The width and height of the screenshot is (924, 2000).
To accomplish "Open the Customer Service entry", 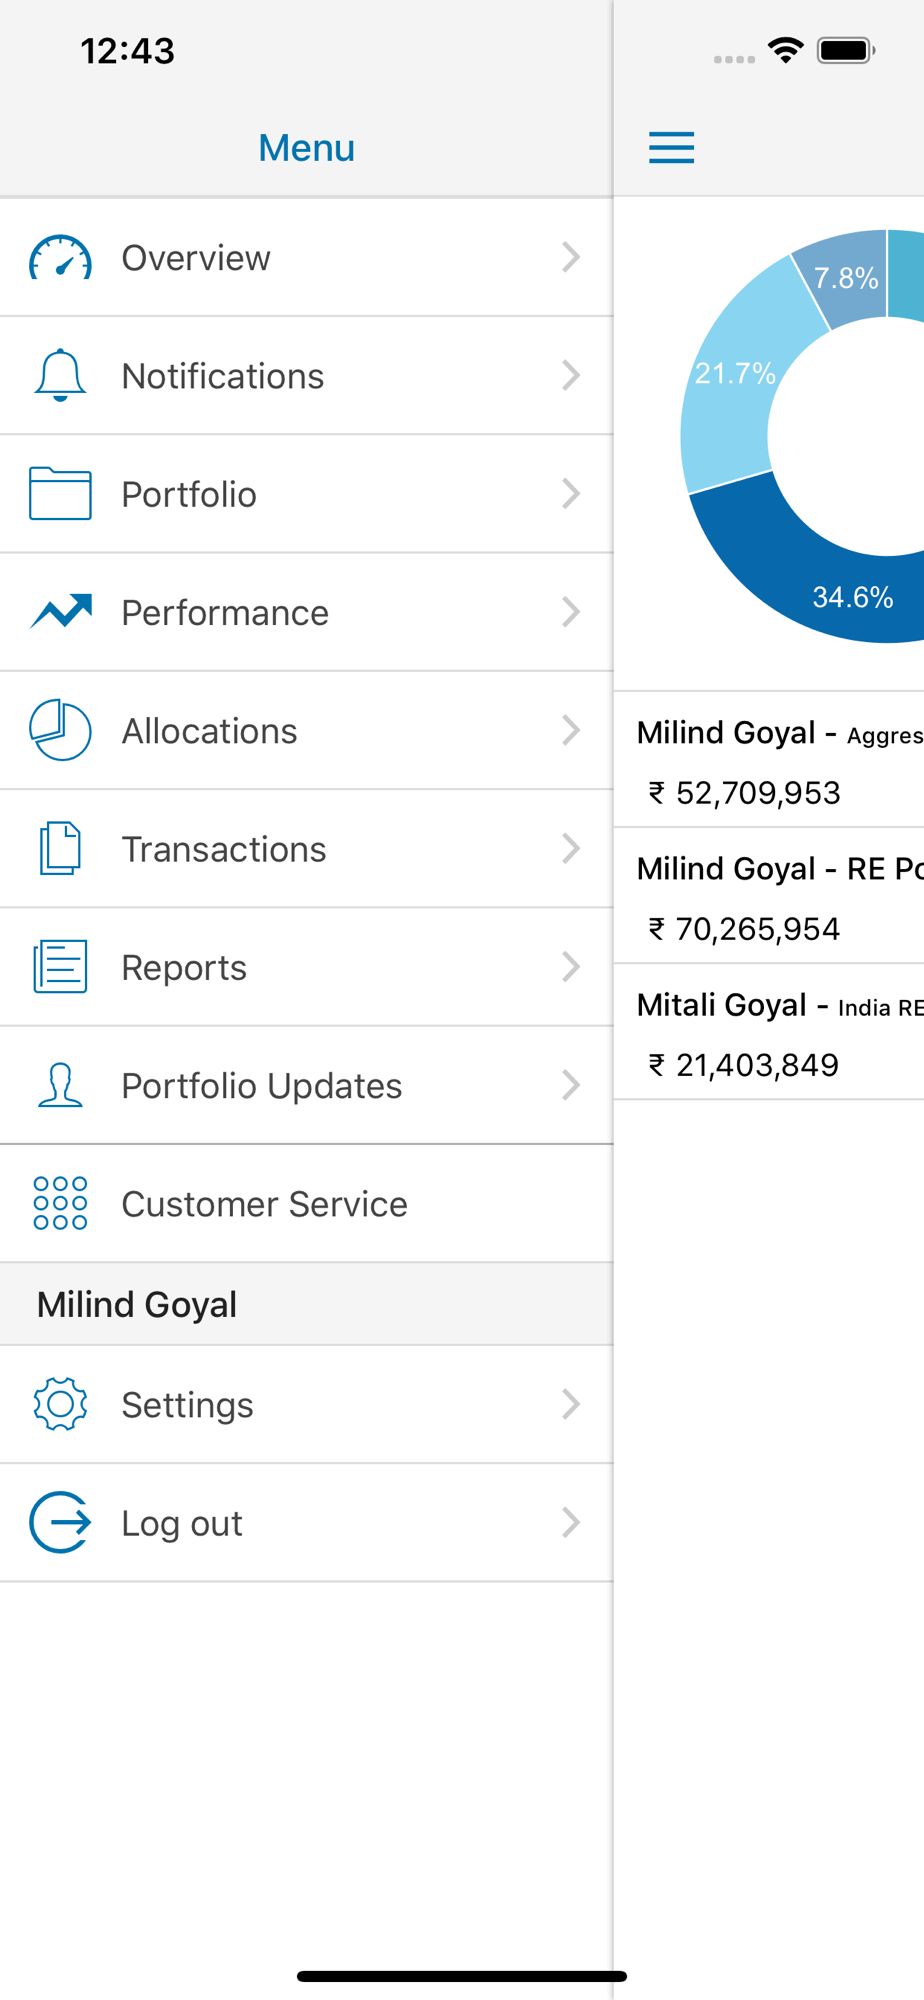I will point(306,1204).
